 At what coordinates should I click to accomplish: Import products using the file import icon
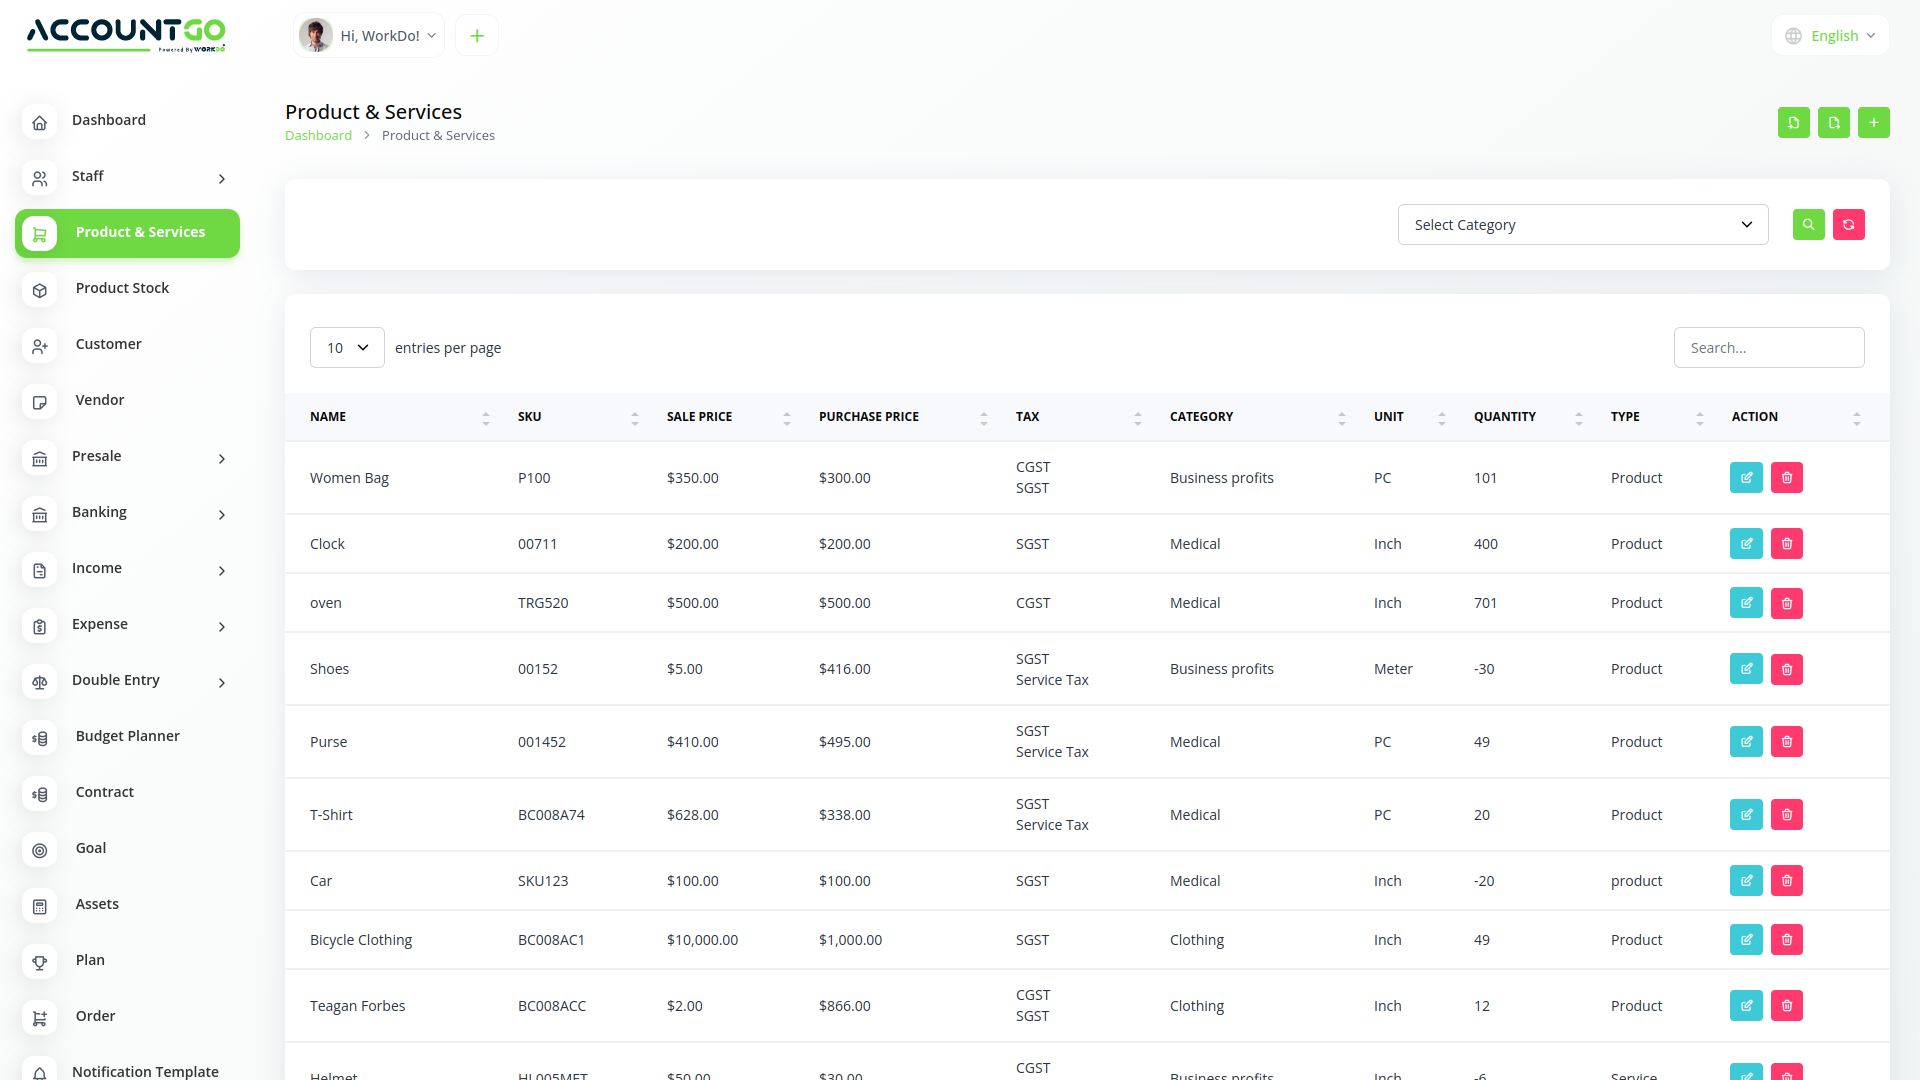(1793, 122)
